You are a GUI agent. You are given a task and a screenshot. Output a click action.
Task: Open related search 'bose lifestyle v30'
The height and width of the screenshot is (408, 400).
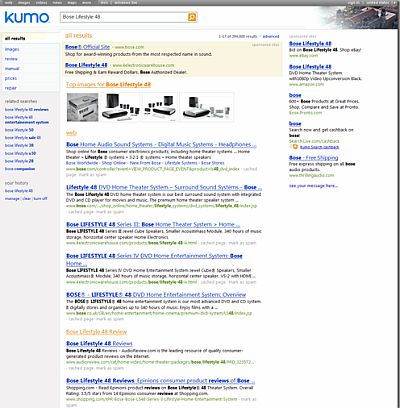pyautogui.click(x=20, y=153)
